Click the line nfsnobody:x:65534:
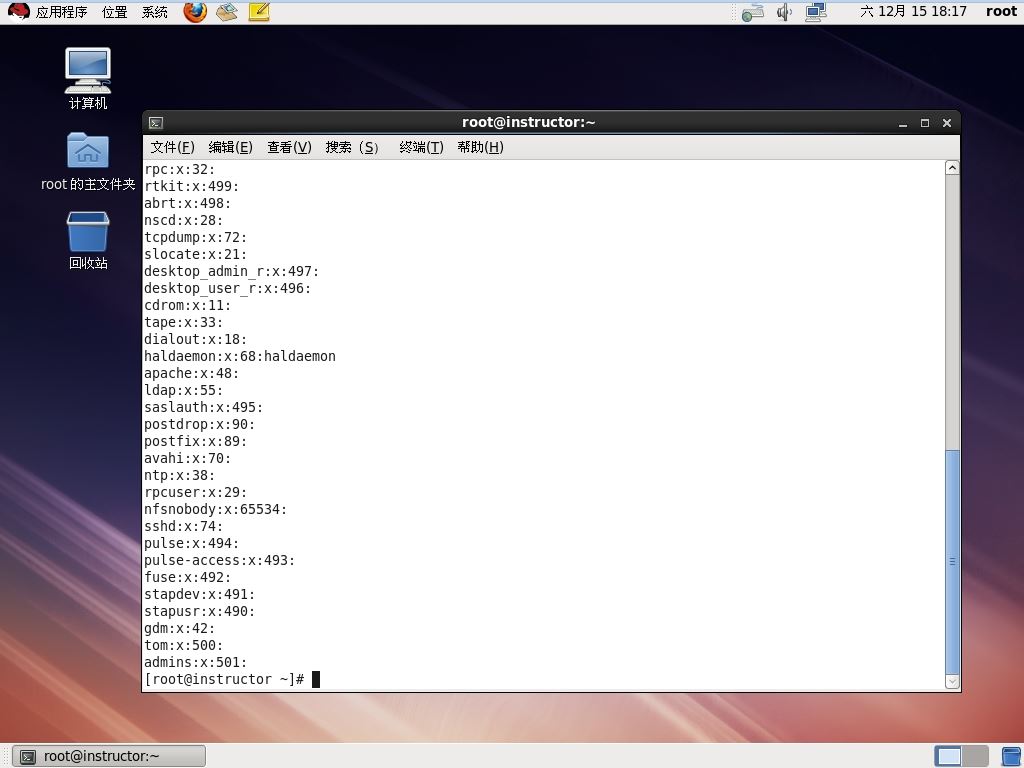Screen dimensions: 1024x768 pos(216,509)
